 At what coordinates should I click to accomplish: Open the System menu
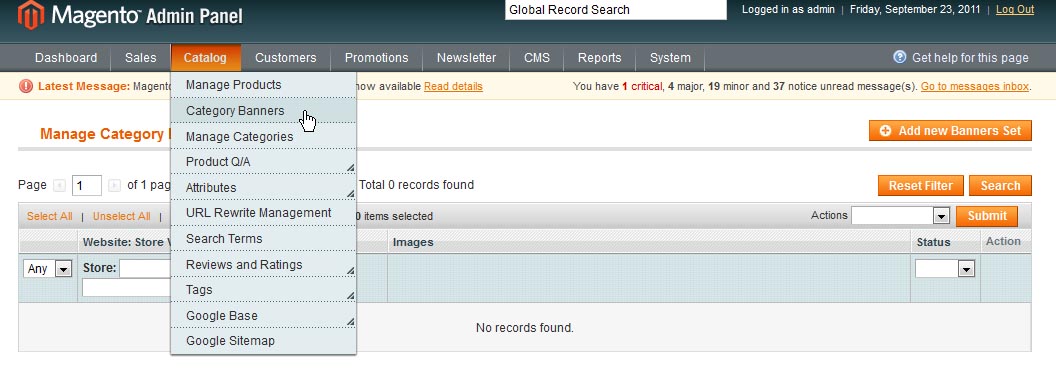tap(670, 58)
